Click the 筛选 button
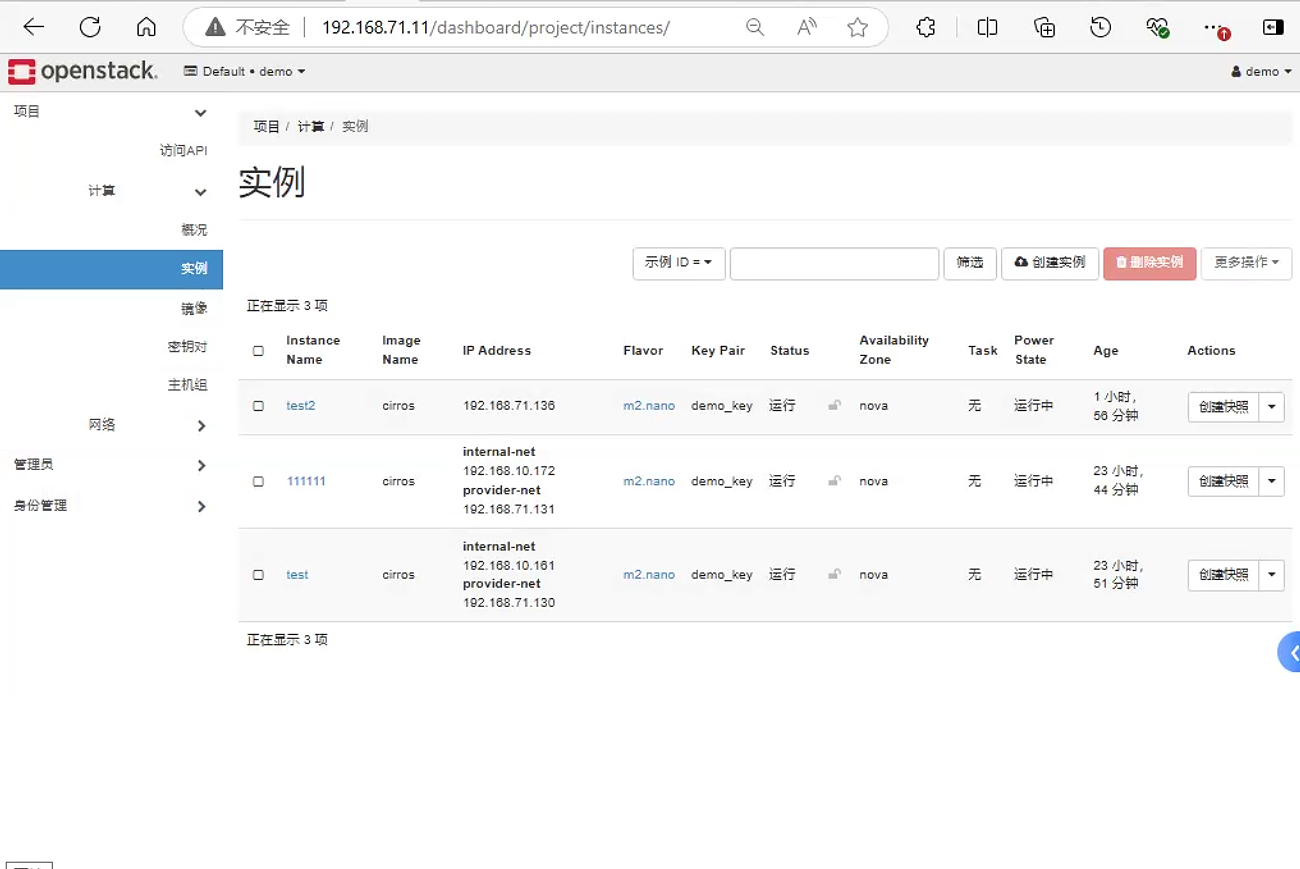The image size is (1300, 869). click(x=970, y=263)
